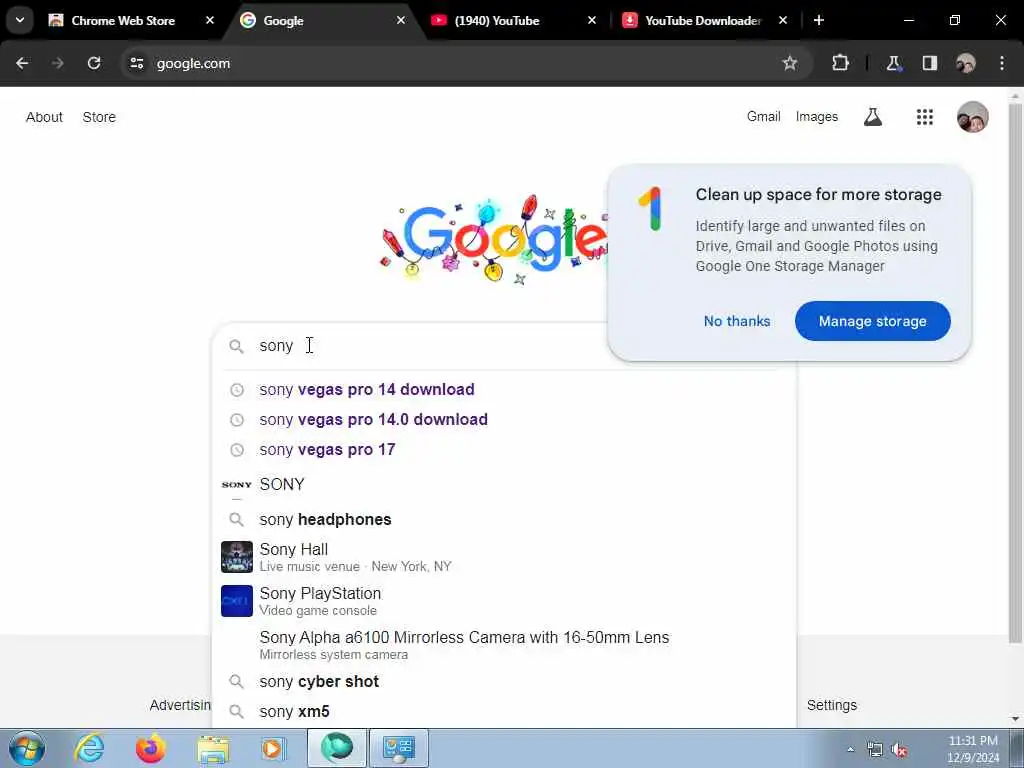Close the YouTube tab
This screenshot has height=768, width=1024.
point(592,20)
